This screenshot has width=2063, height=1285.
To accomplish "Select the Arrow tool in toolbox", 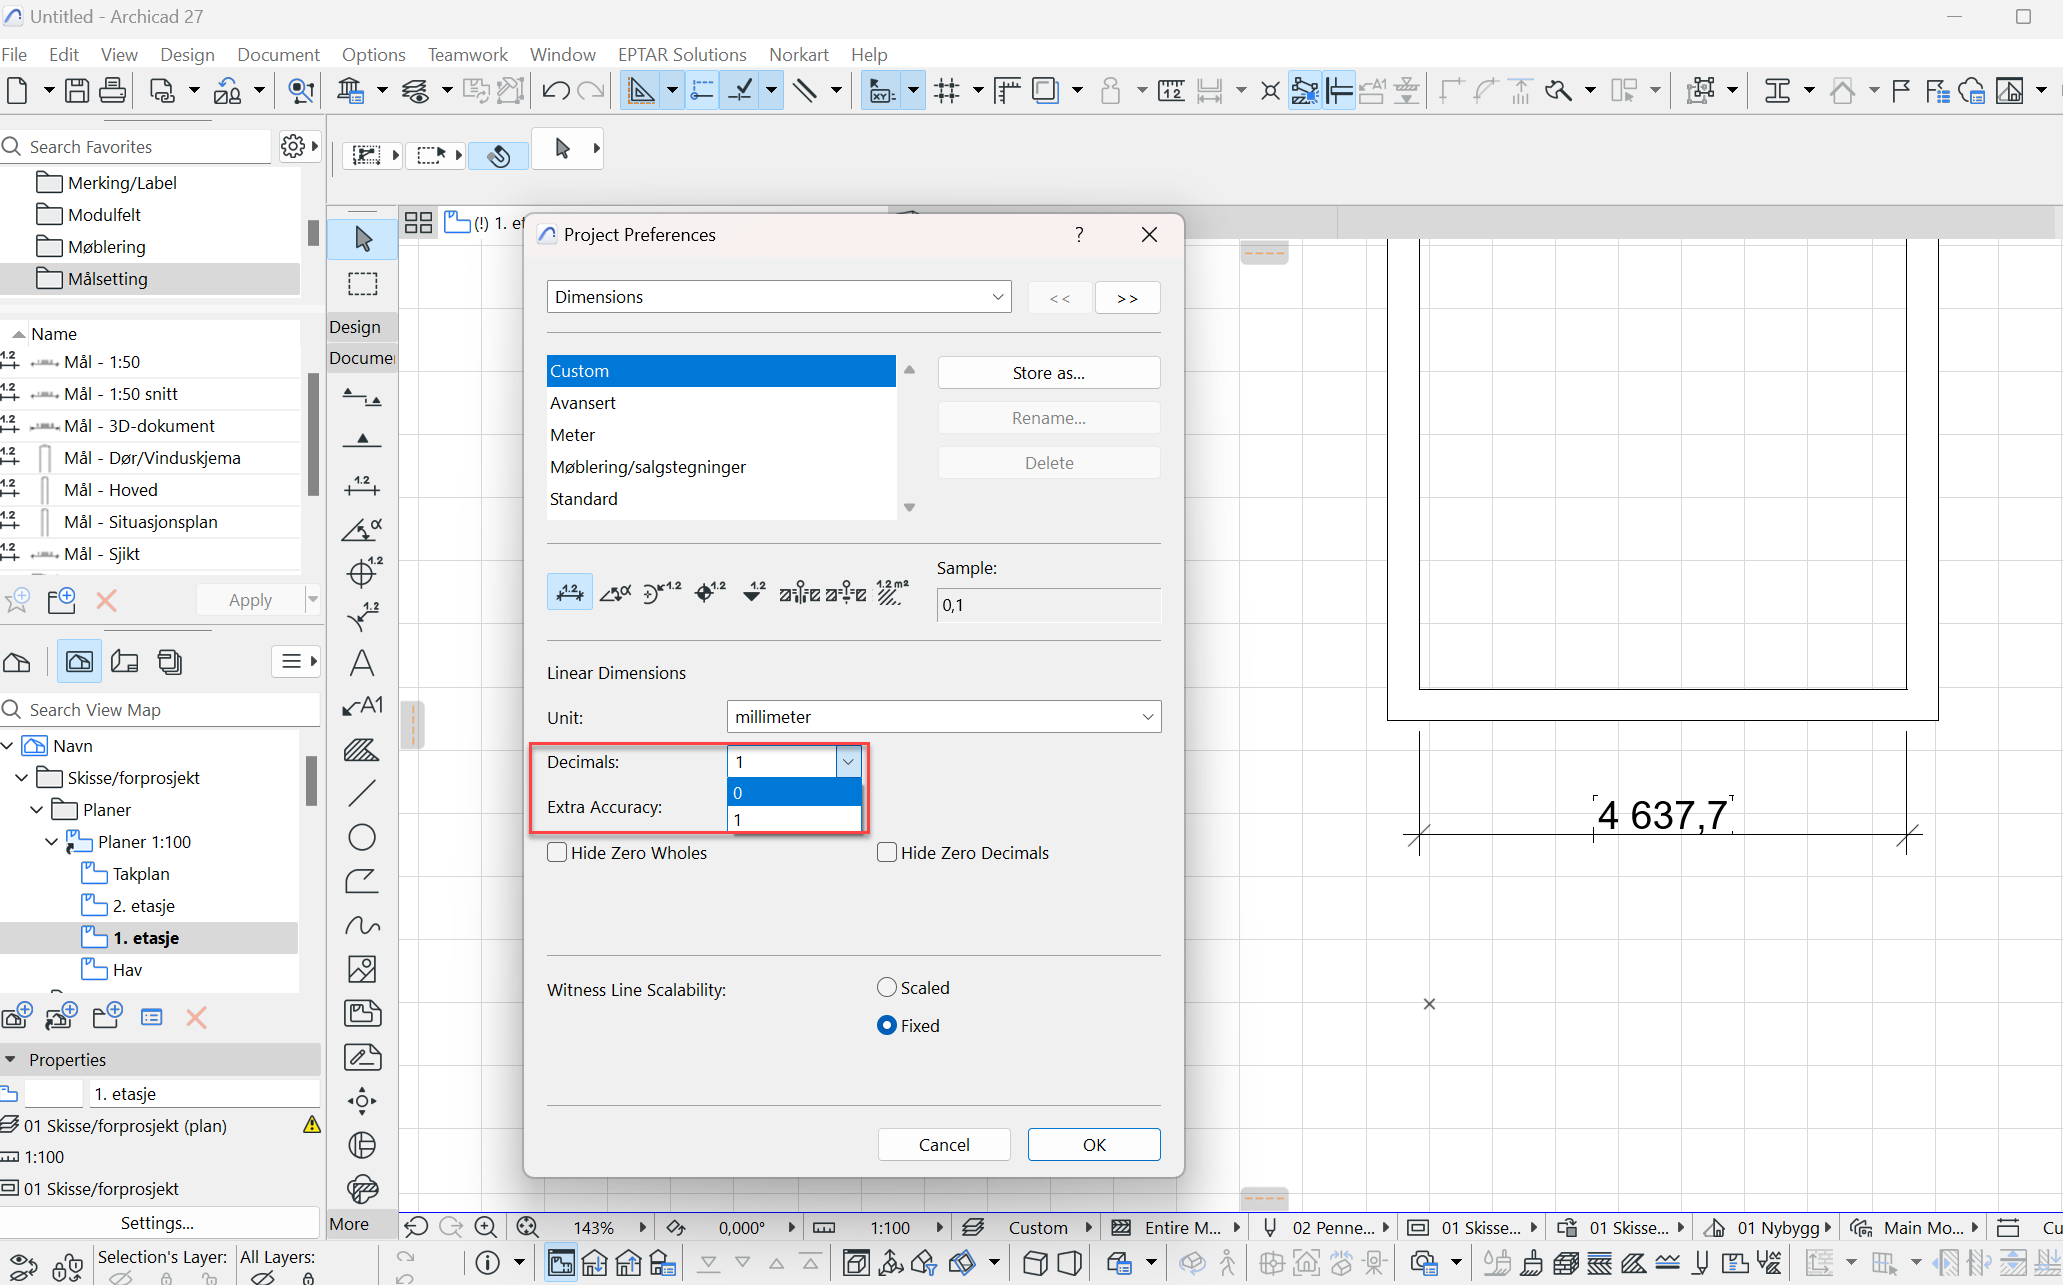I will coord(363,239).
